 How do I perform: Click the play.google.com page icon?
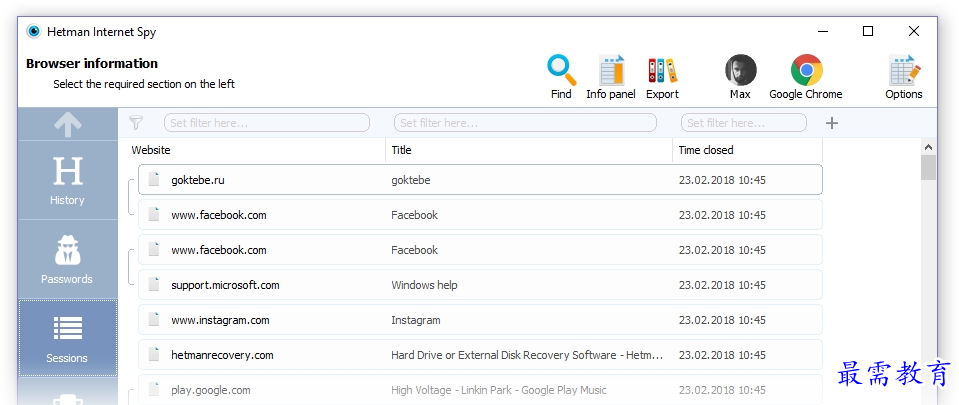click(154, 389)
